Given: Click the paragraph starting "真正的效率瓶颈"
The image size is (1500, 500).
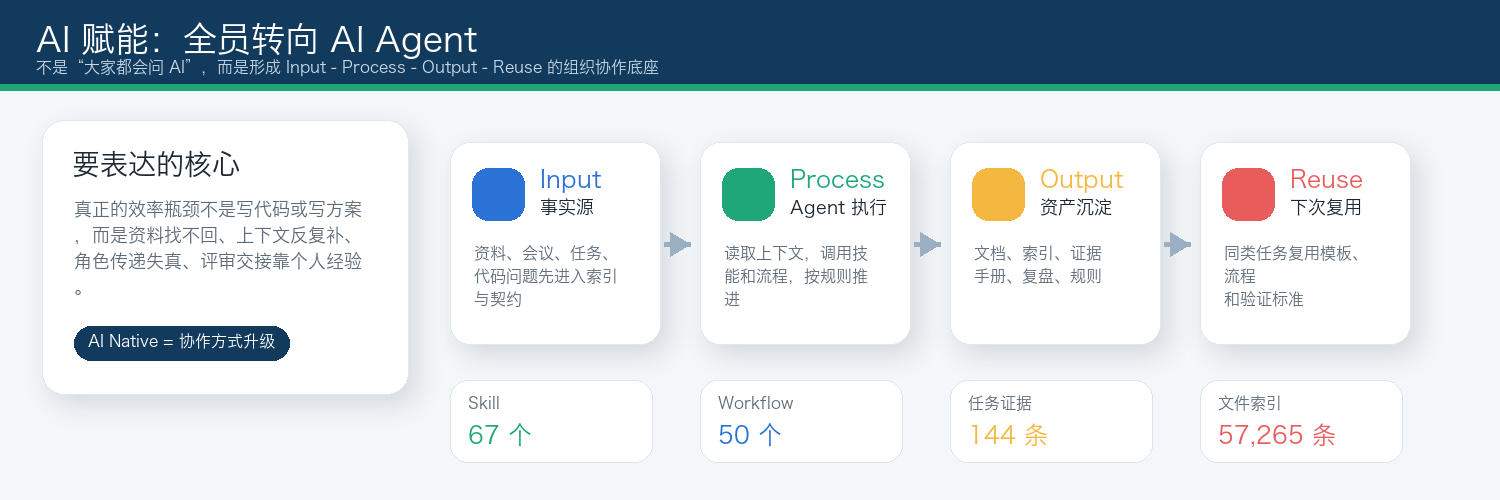Looking at the screenshot, I should [218, 250].
